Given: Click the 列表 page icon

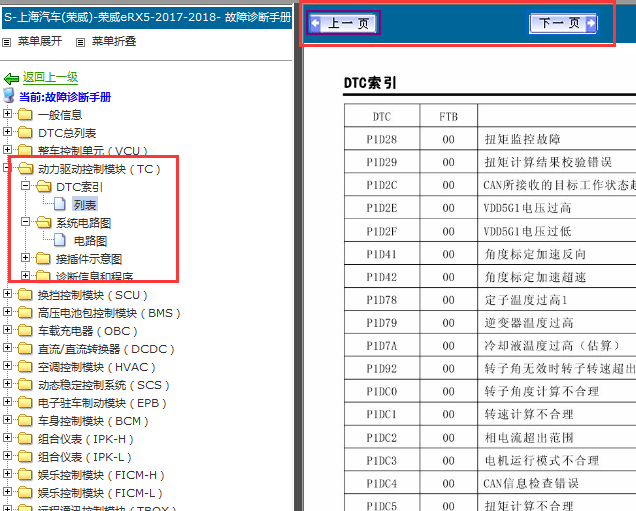Looking at the screenshot, I should click(x=60, y=204).
